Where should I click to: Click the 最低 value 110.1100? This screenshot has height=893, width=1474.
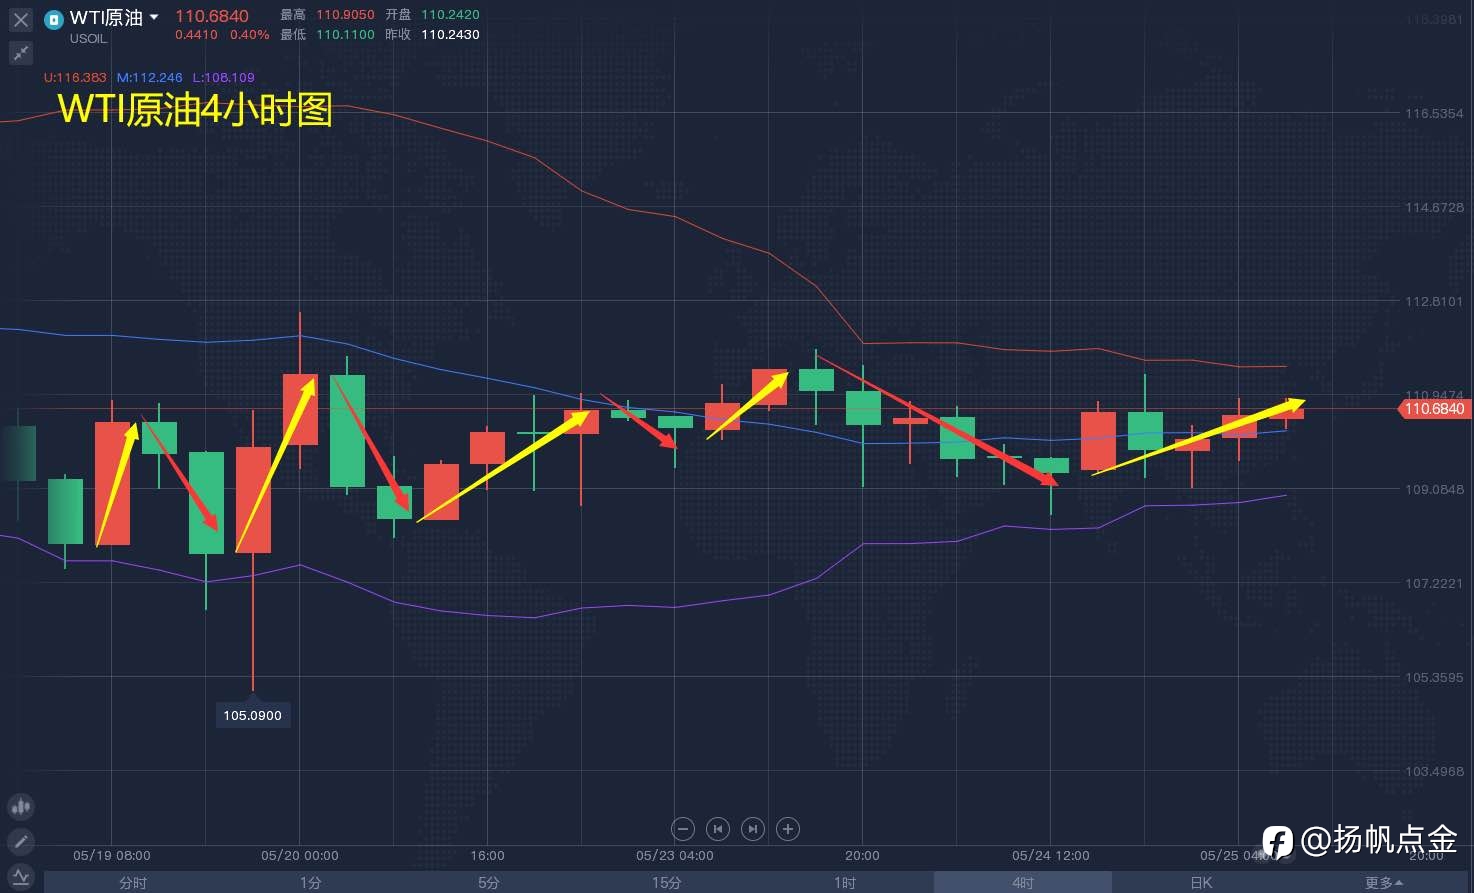346,35
